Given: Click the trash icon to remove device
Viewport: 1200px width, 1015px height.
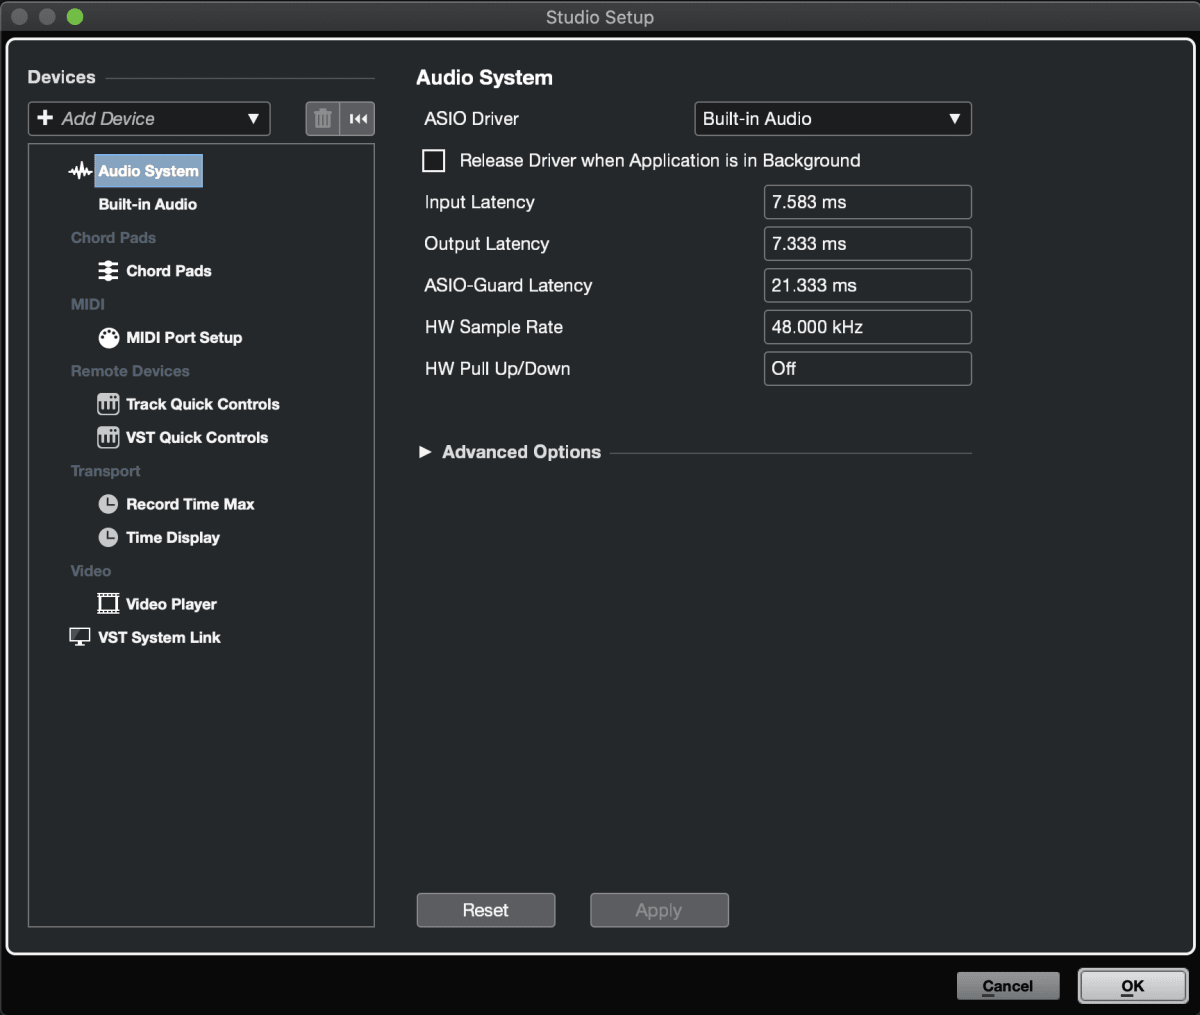Looking at the screenshot, I should click(x=323, y=119).
